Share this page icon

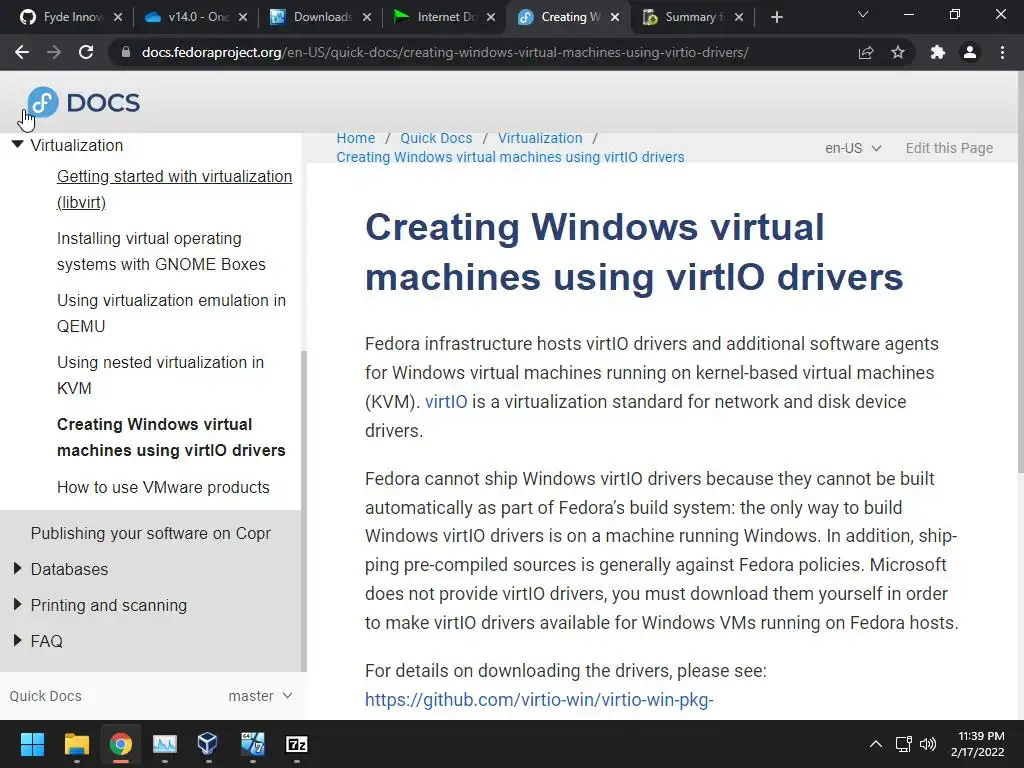pos(865,52)
